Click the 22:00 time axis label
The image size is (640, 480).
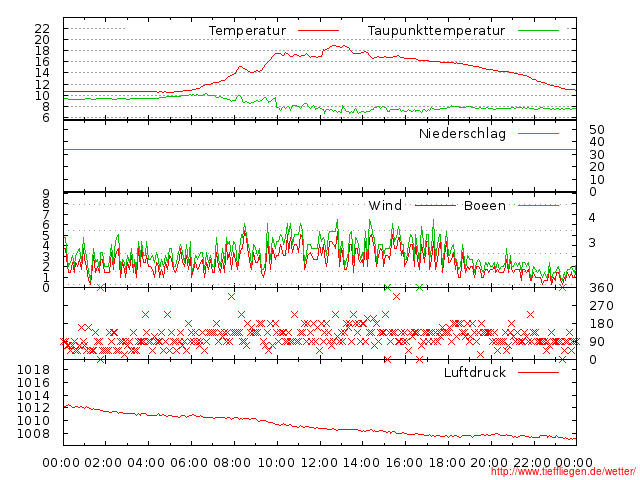click(x=532, y=463)
